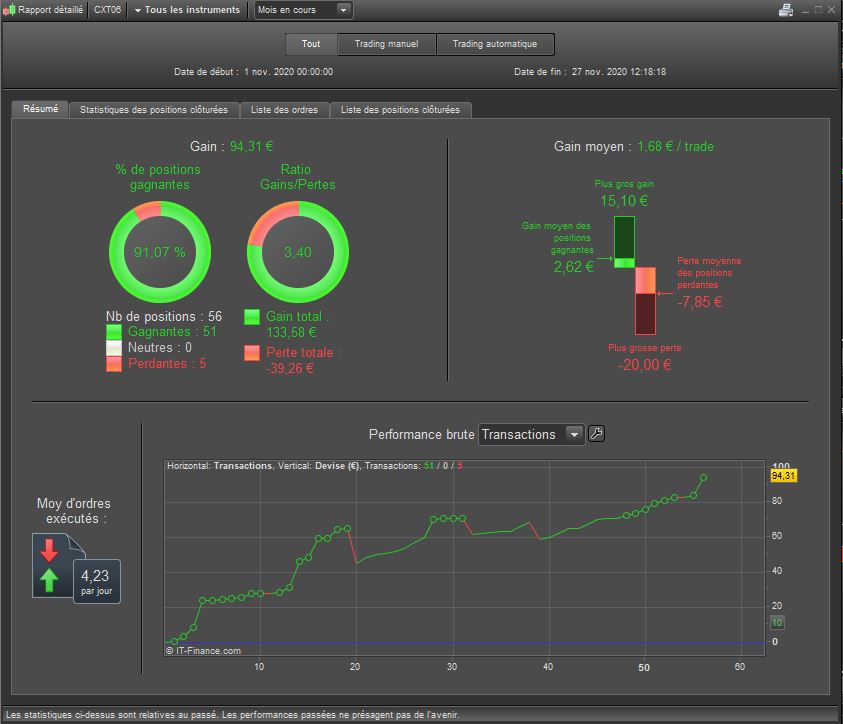Switch filter to Trading manuel
This screenshot has height=724, width=843.
(x=386, y=44)
